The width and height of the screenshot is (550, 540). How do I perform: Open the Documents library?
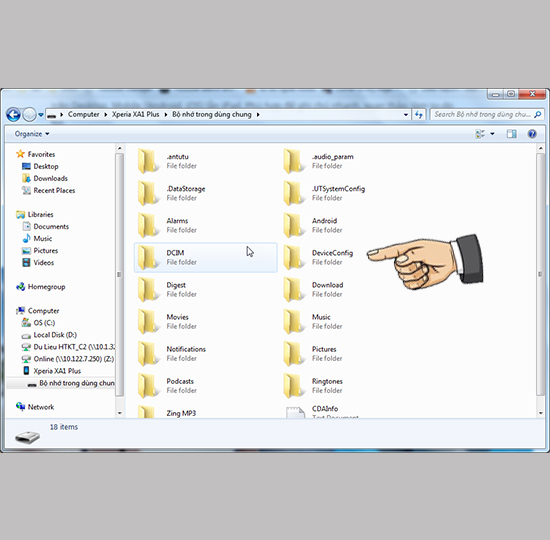(x=51, y=227)
